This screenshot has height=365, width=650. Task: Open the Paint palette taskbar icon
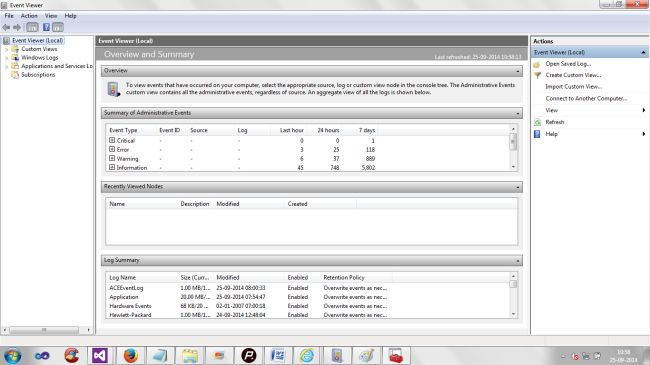click(366, 356)
